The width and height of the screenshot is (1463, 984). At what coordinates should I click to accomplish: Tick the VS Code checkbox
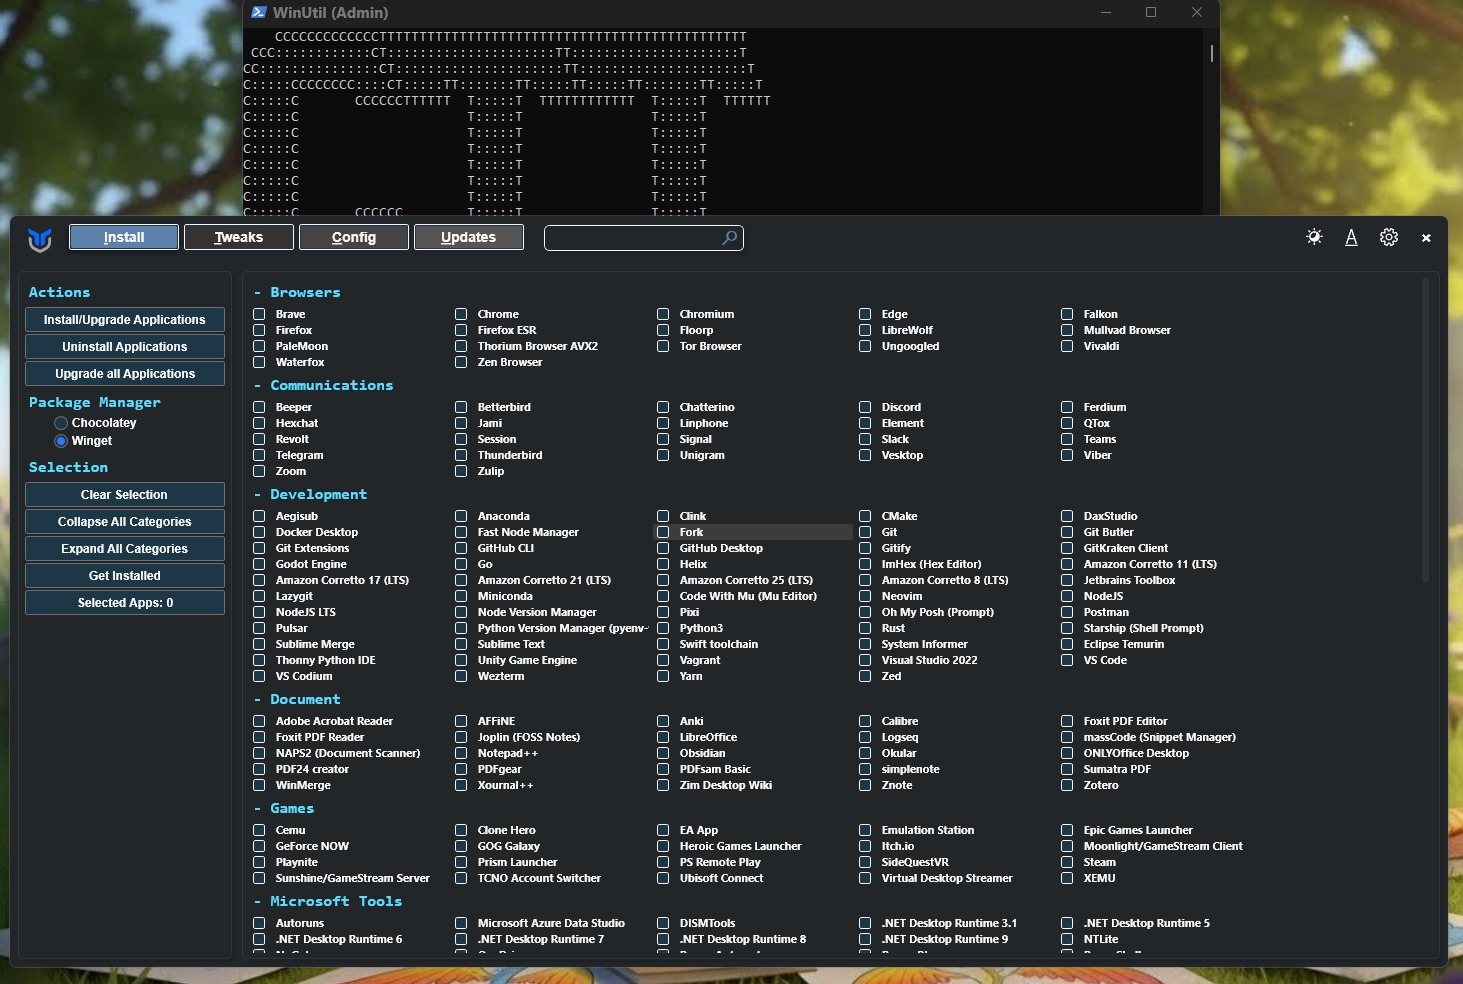(x=1067, y=660)
